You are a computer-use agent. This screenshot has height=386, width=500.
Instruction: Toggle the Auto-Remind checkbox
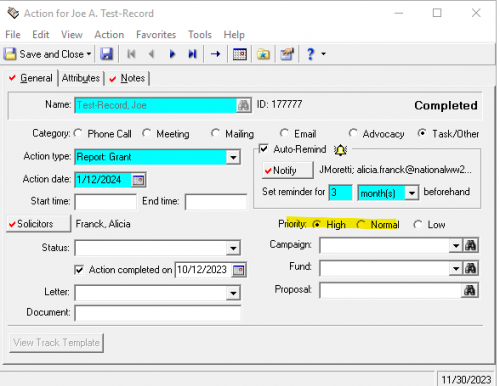[264, 149]
